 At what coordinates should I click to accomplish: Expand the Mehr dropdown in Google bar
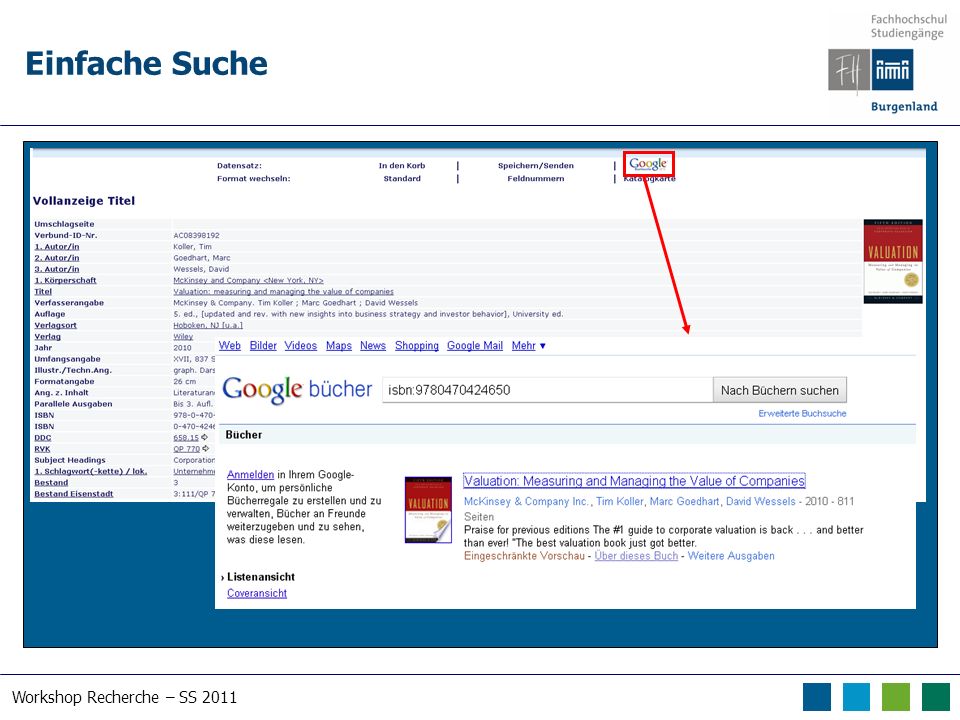pos(528,346)
